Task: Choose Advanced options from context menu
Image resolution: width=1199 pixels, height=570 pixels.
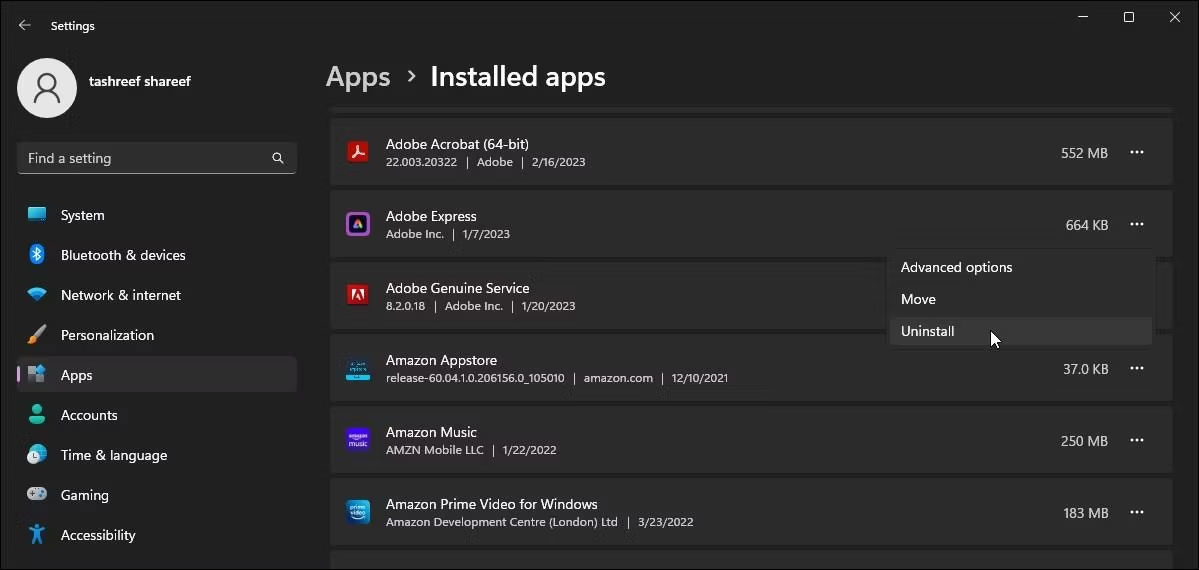Action: (x=1021, y=267)
